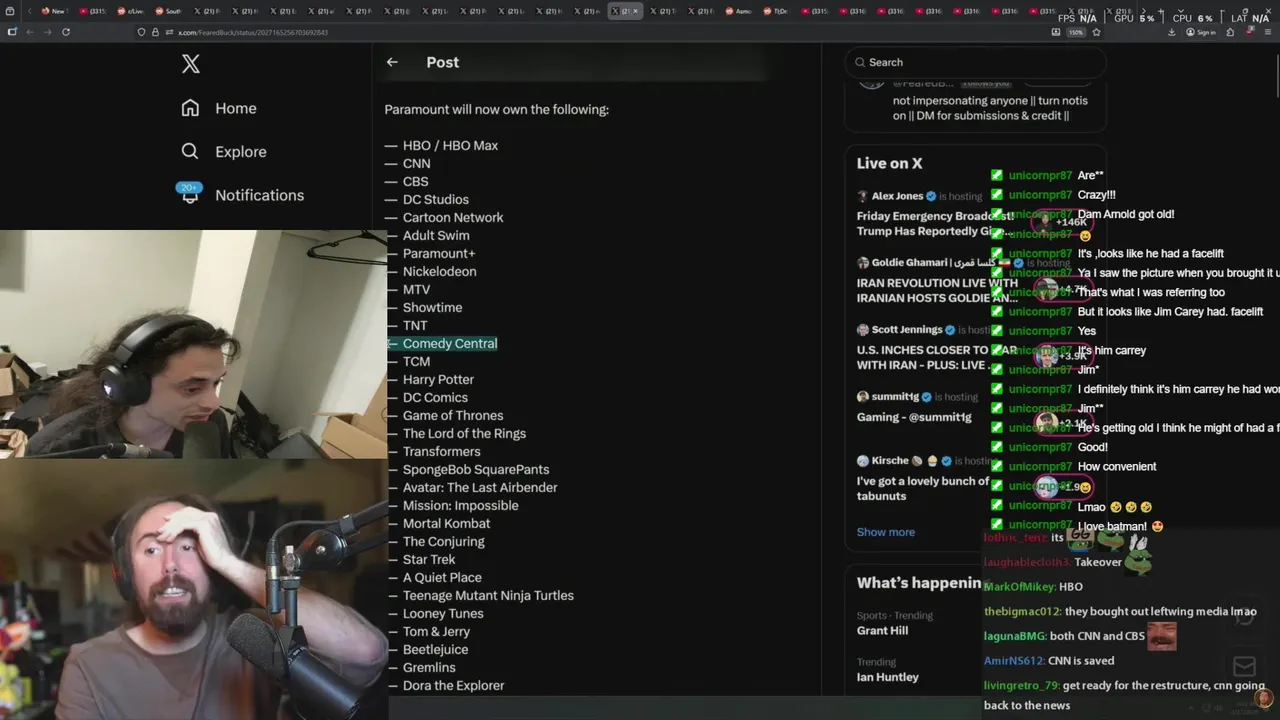
Task: Open summit1g Gaming live stream
Action: coord(930,407)
